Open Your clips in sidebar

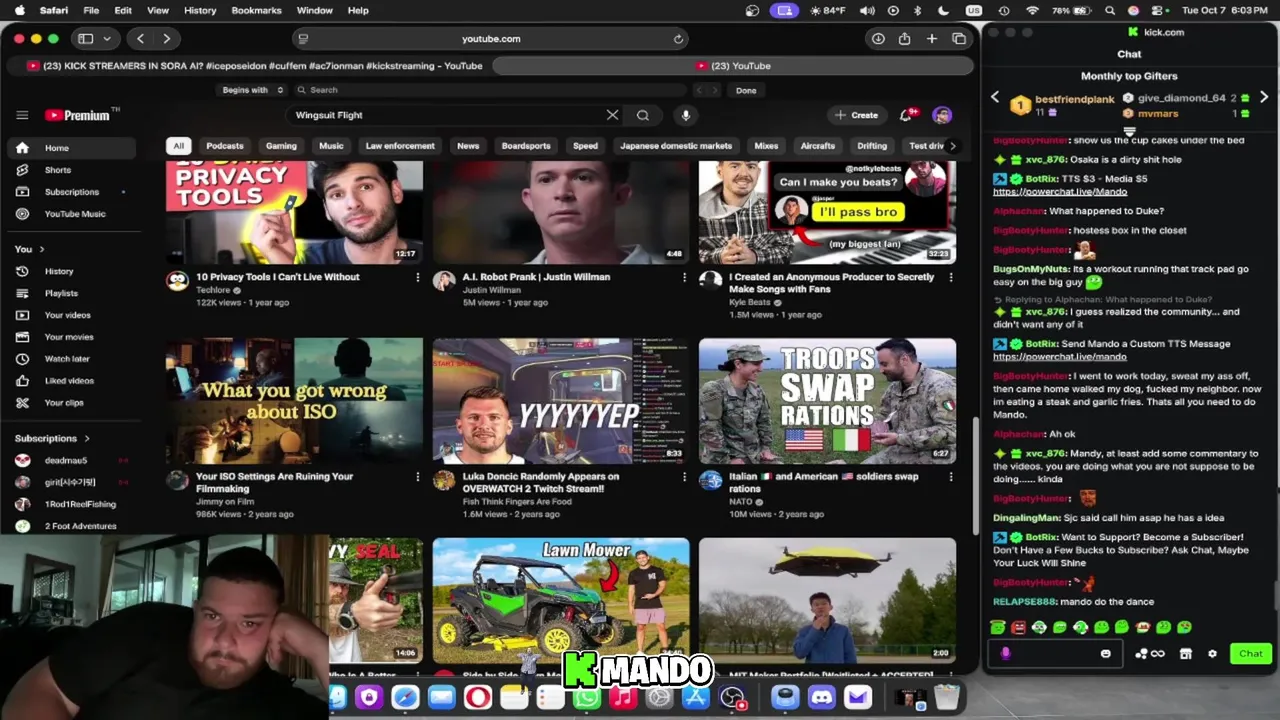(x=63, y=403)
